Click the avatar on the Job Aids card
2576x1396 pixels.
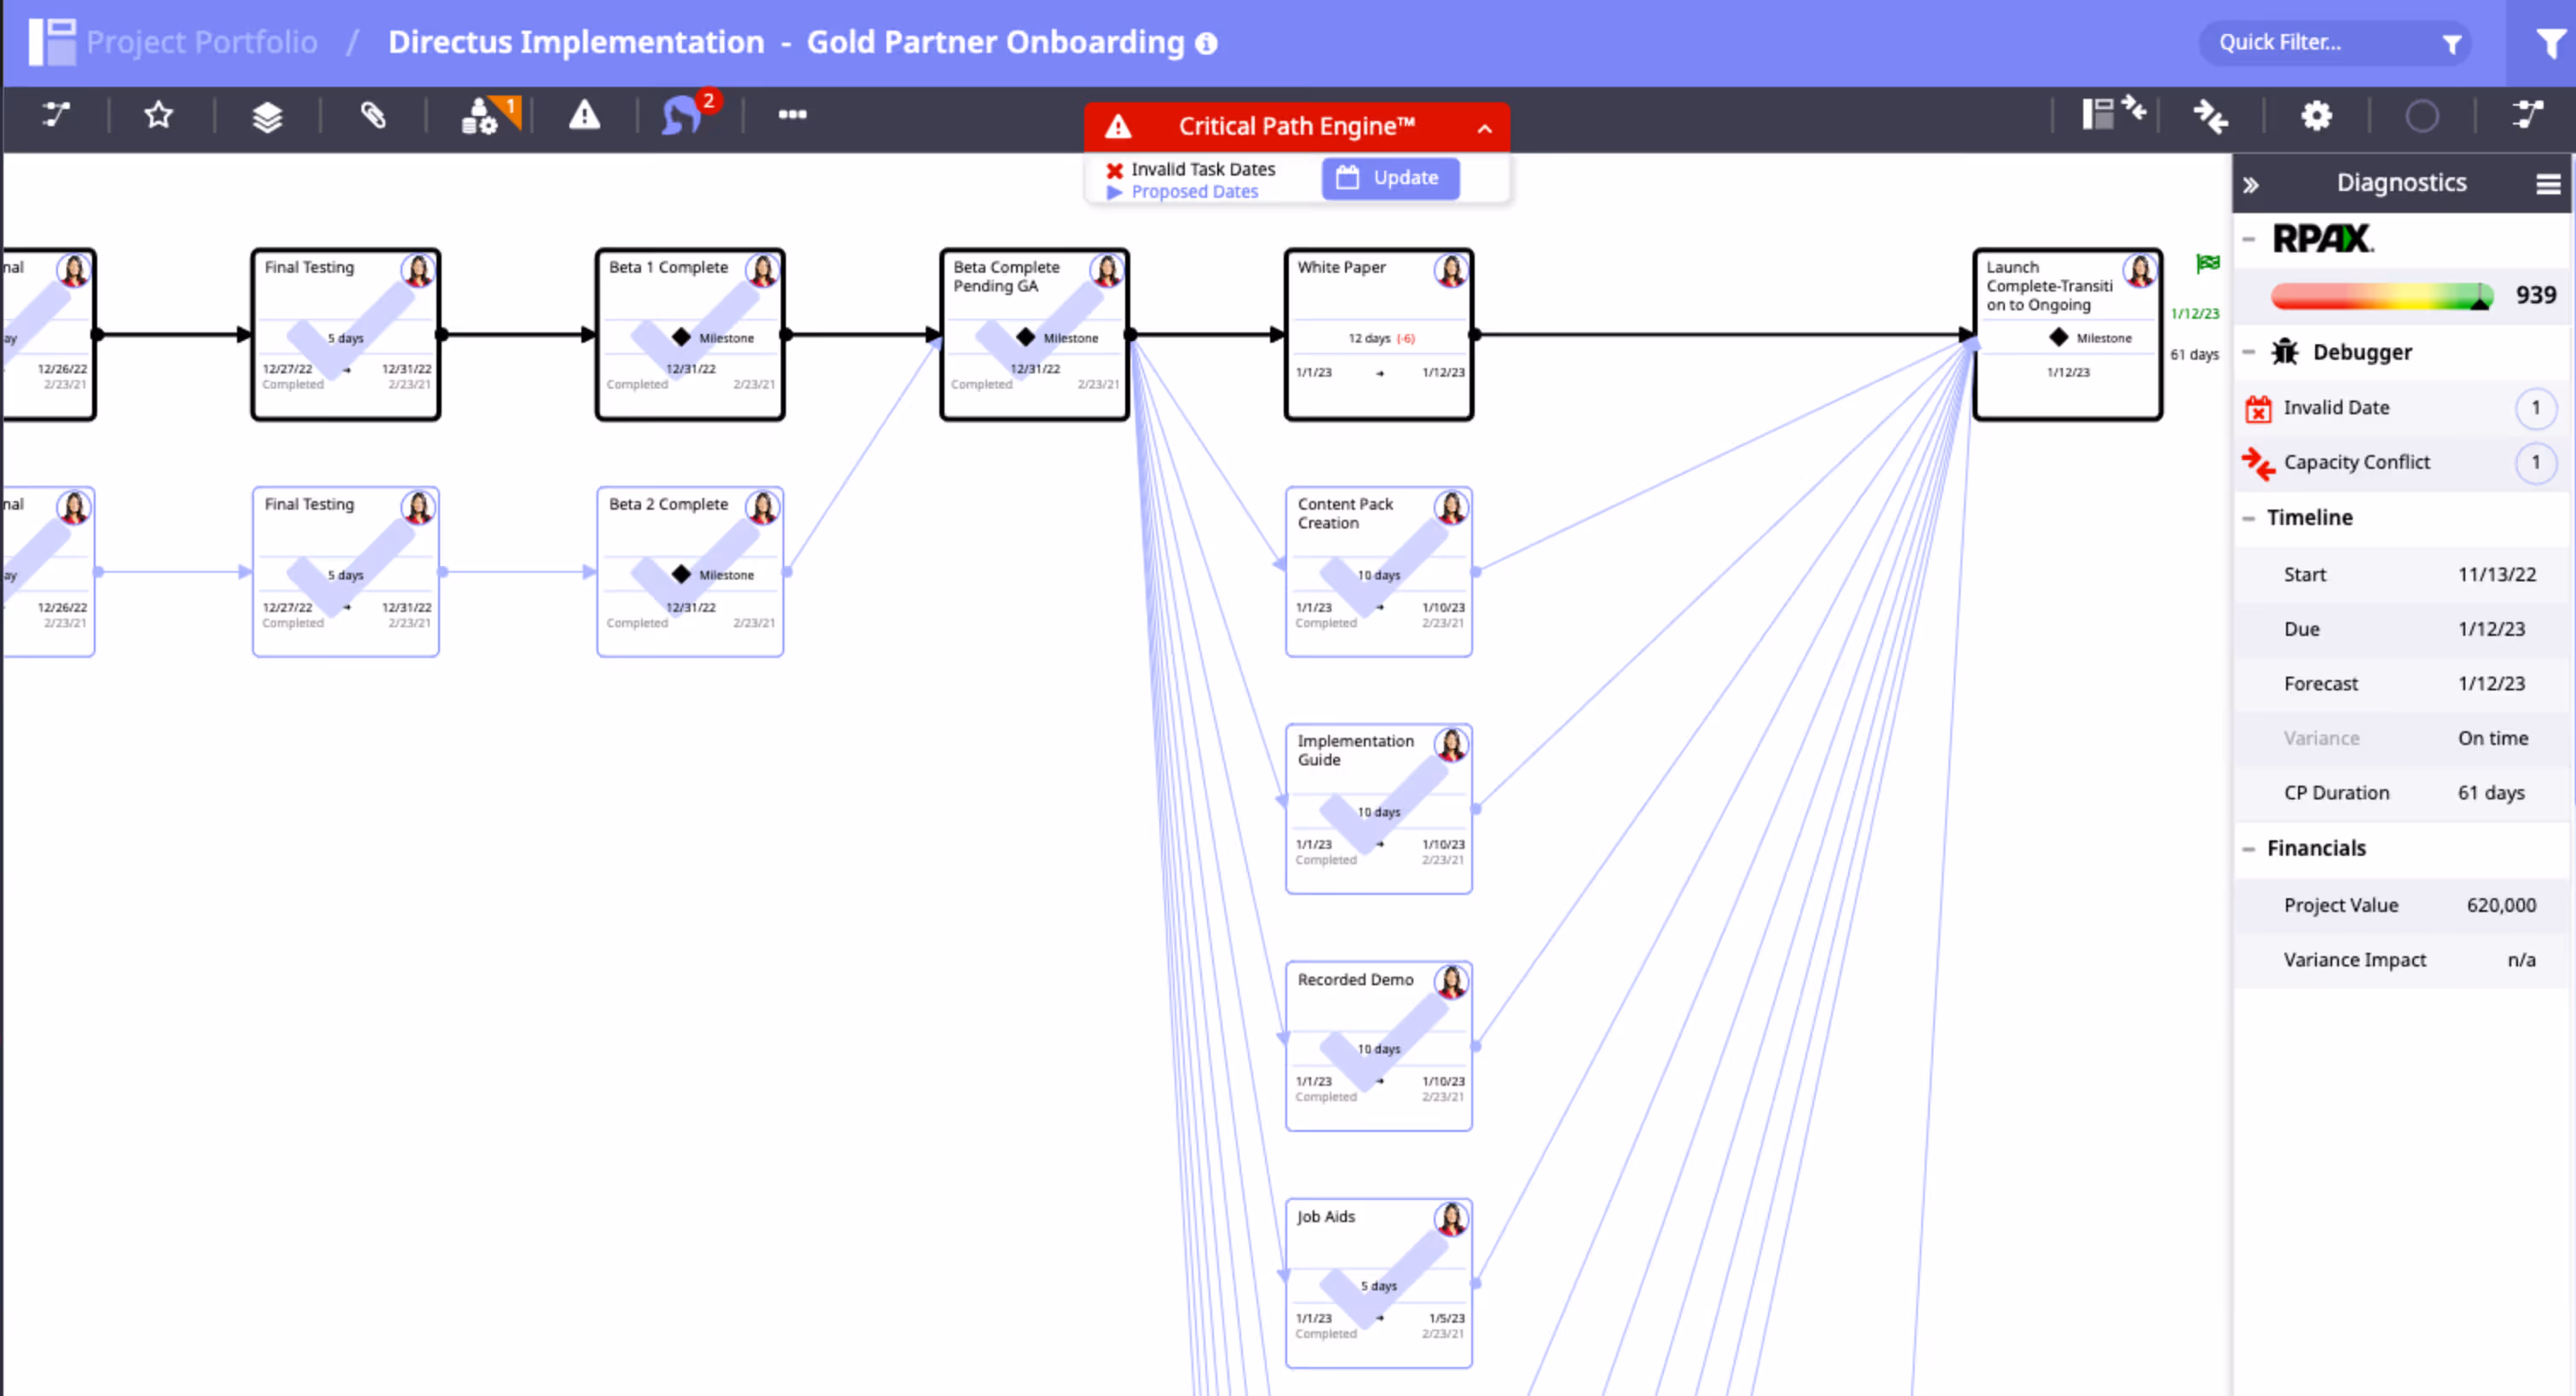click(1450, 1219)
